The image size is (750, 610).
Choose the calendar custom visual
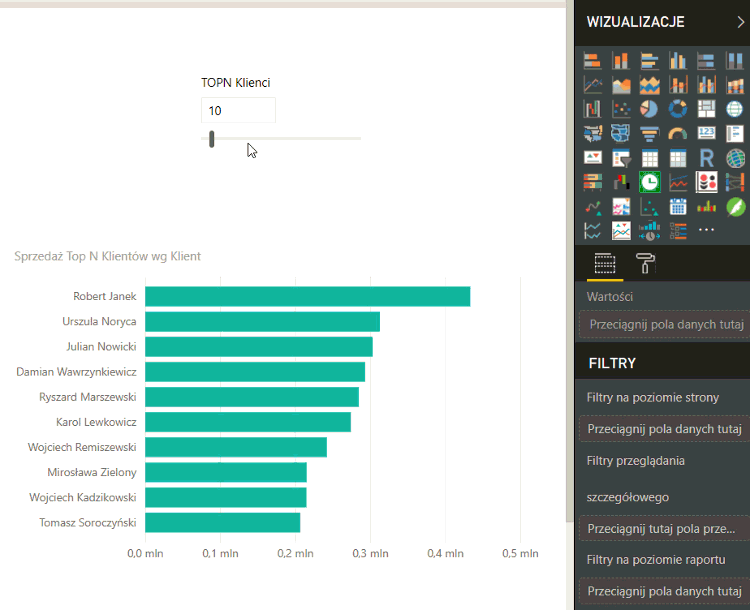coord(678,207)
